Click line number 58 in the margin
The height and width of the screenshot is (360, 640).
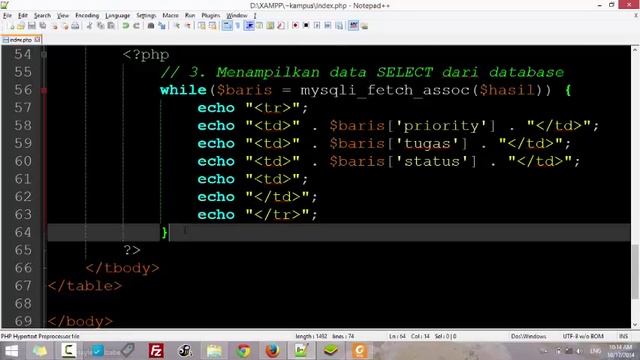23,126
